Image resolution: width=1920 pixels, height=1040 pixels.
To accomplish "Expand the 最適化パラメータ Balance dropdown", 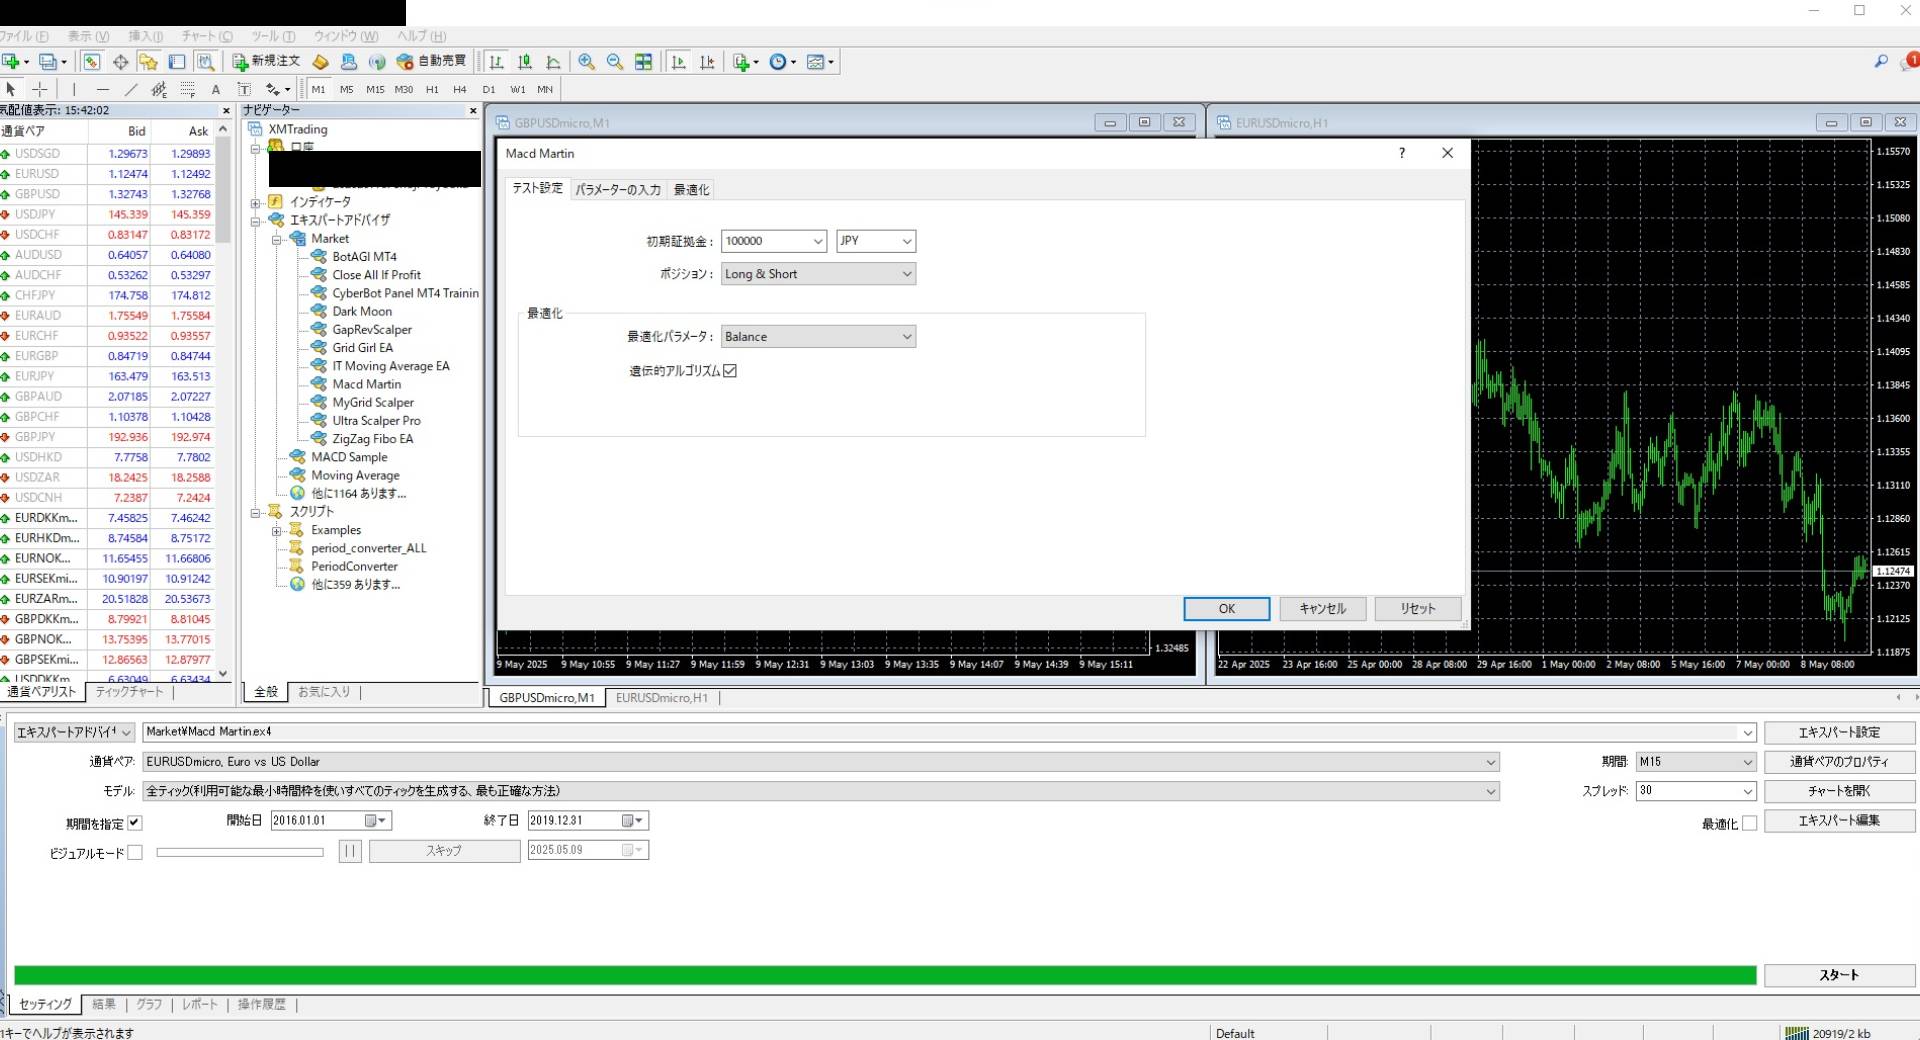I will click(818, 337).
